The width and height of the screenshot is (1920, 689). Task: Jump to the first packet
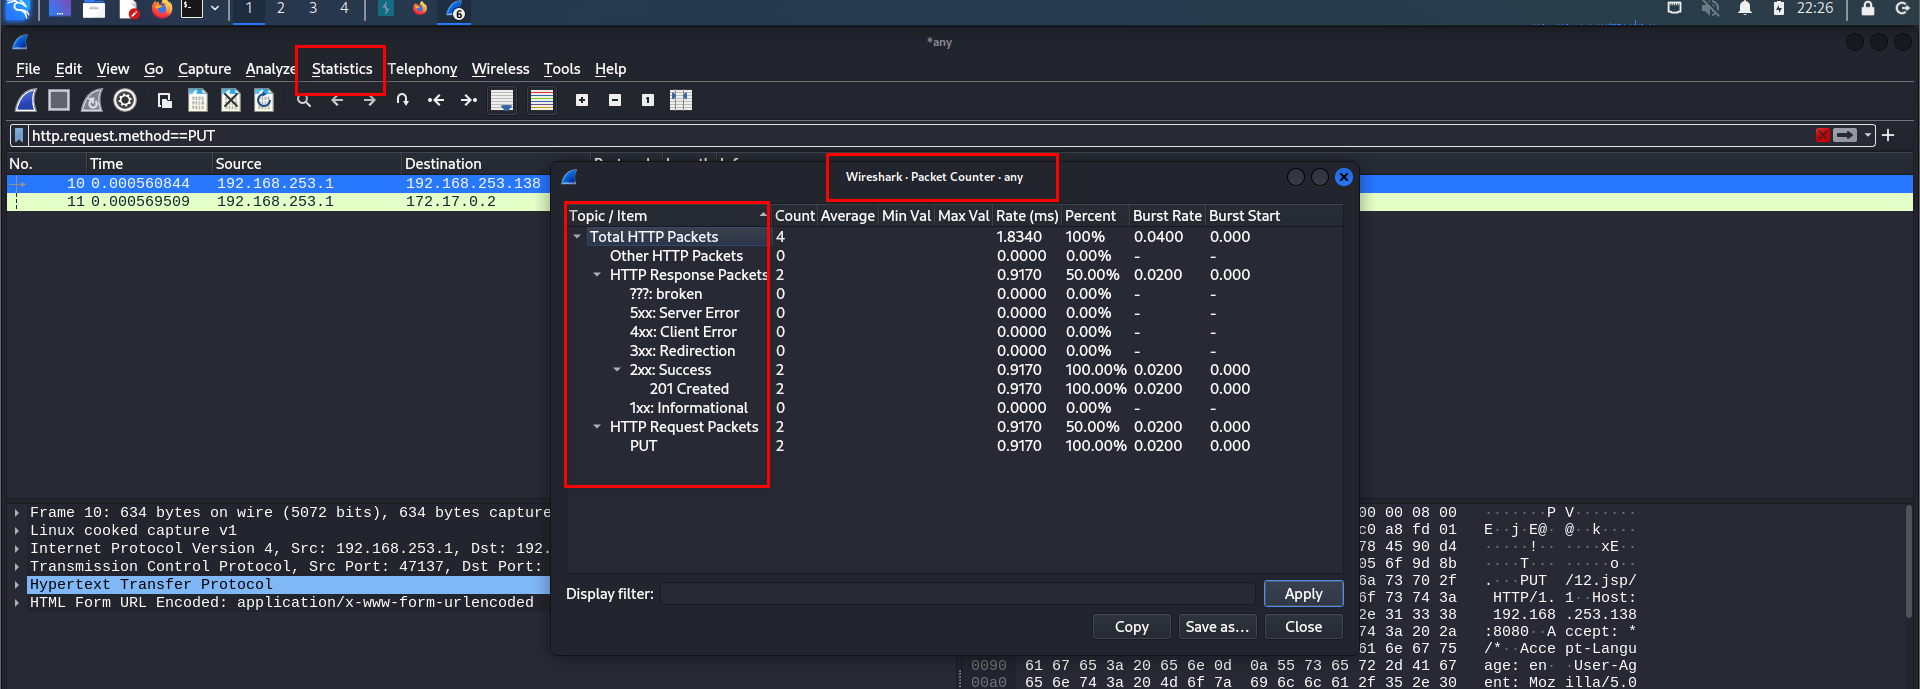point(436,100)
